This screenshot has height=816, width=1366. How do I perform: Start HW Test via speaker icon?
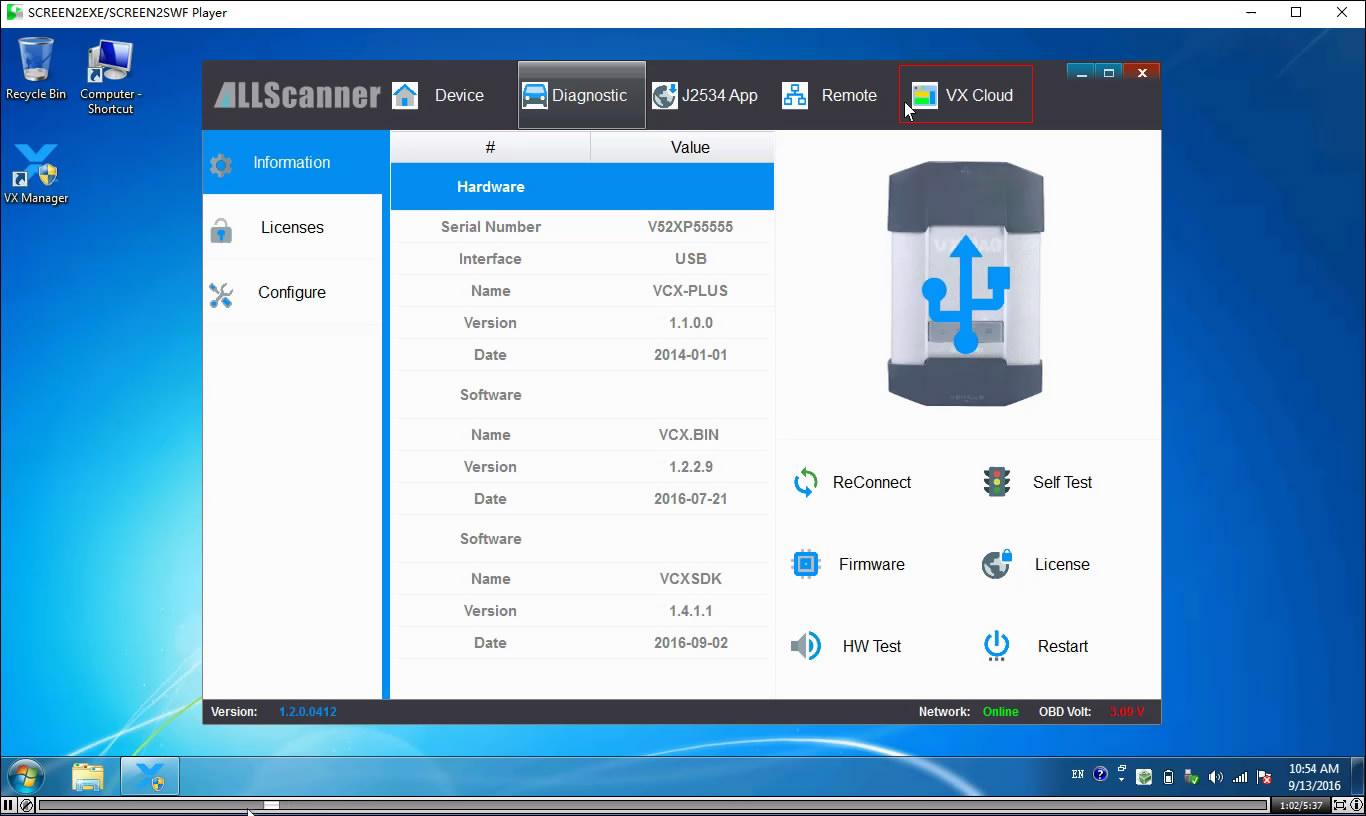tap(805, 646)
